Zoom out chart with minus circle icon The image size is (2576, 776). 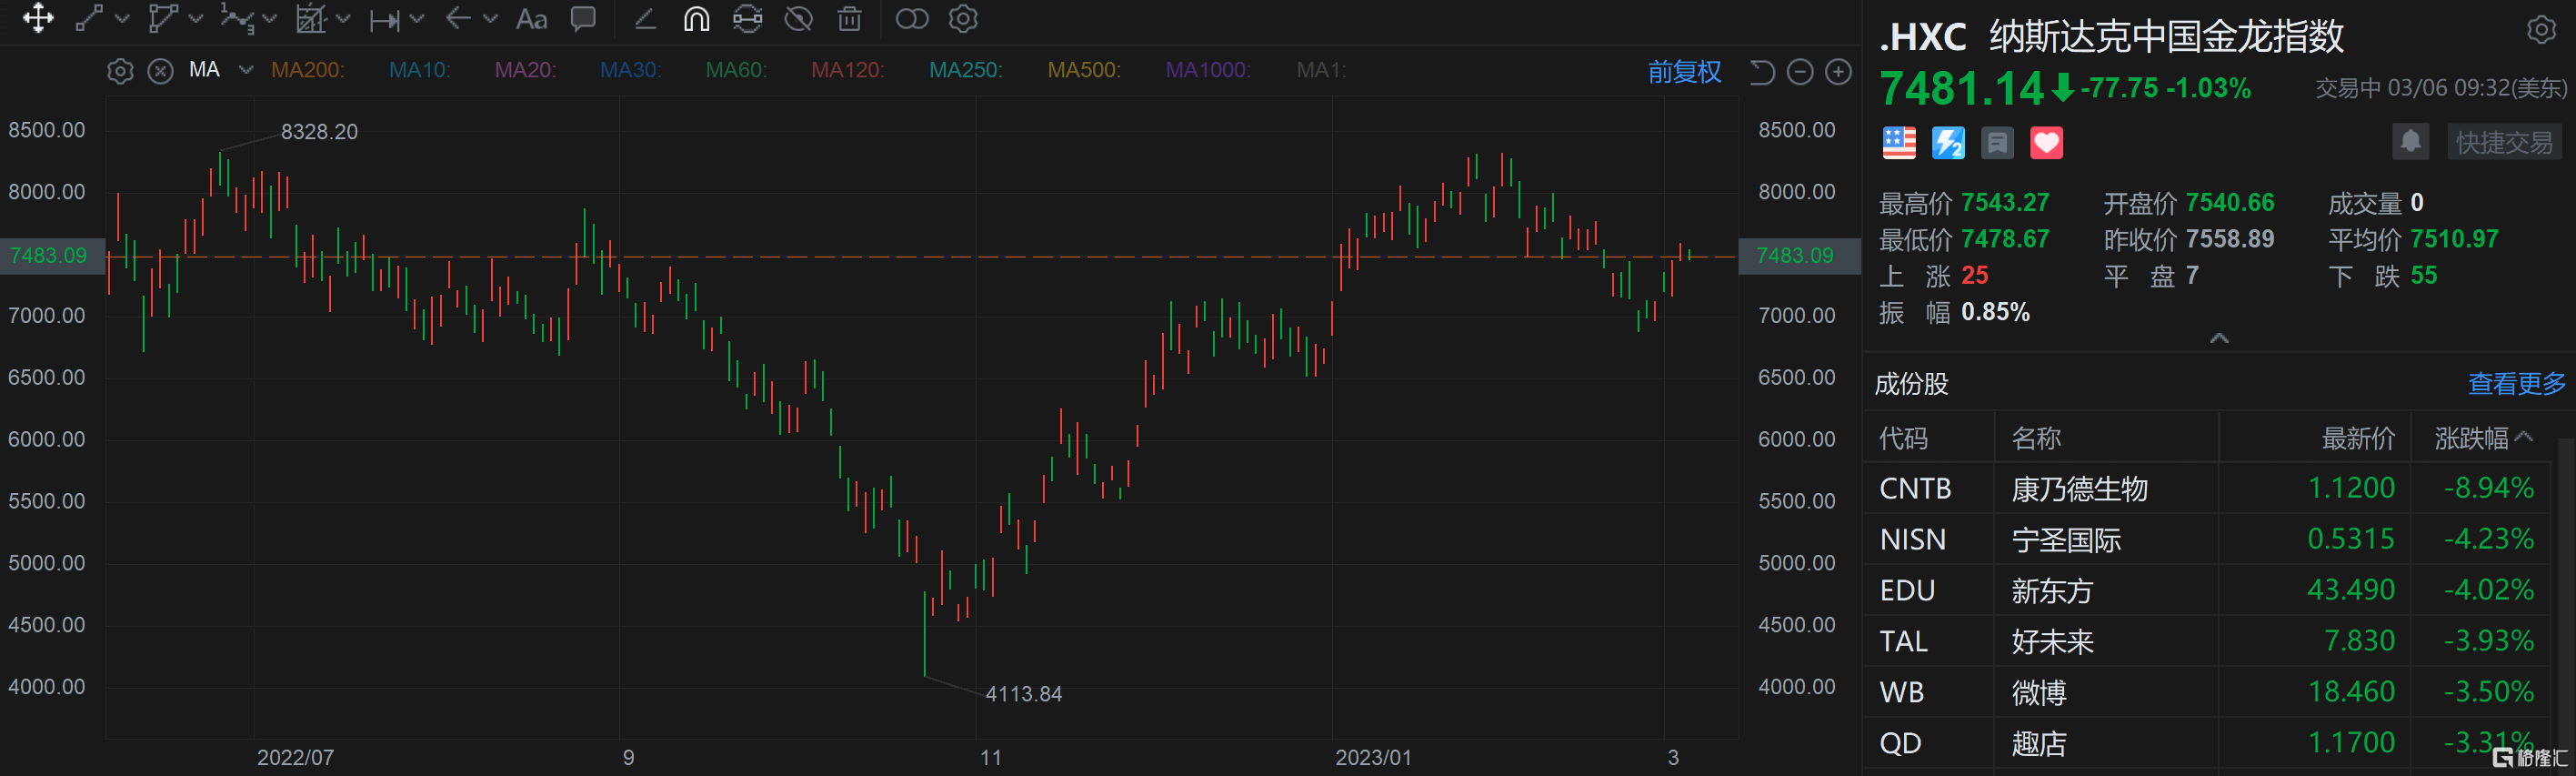pos(1800,72)
